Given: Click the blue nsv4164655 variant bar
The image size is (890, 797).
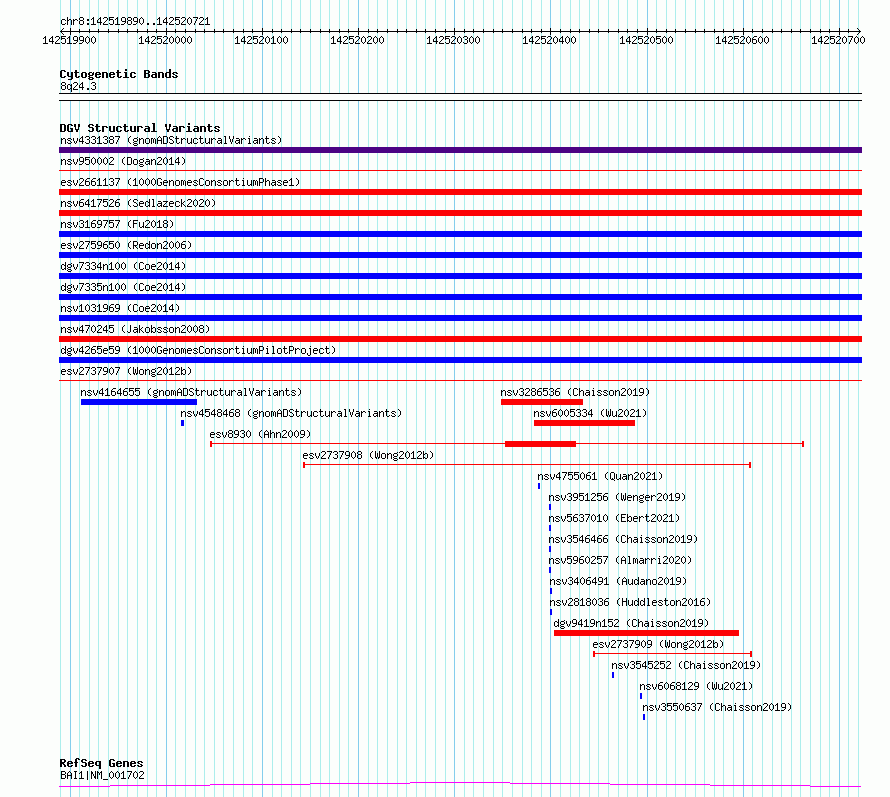Looking at the screenshot, I should tap(139, 402).
